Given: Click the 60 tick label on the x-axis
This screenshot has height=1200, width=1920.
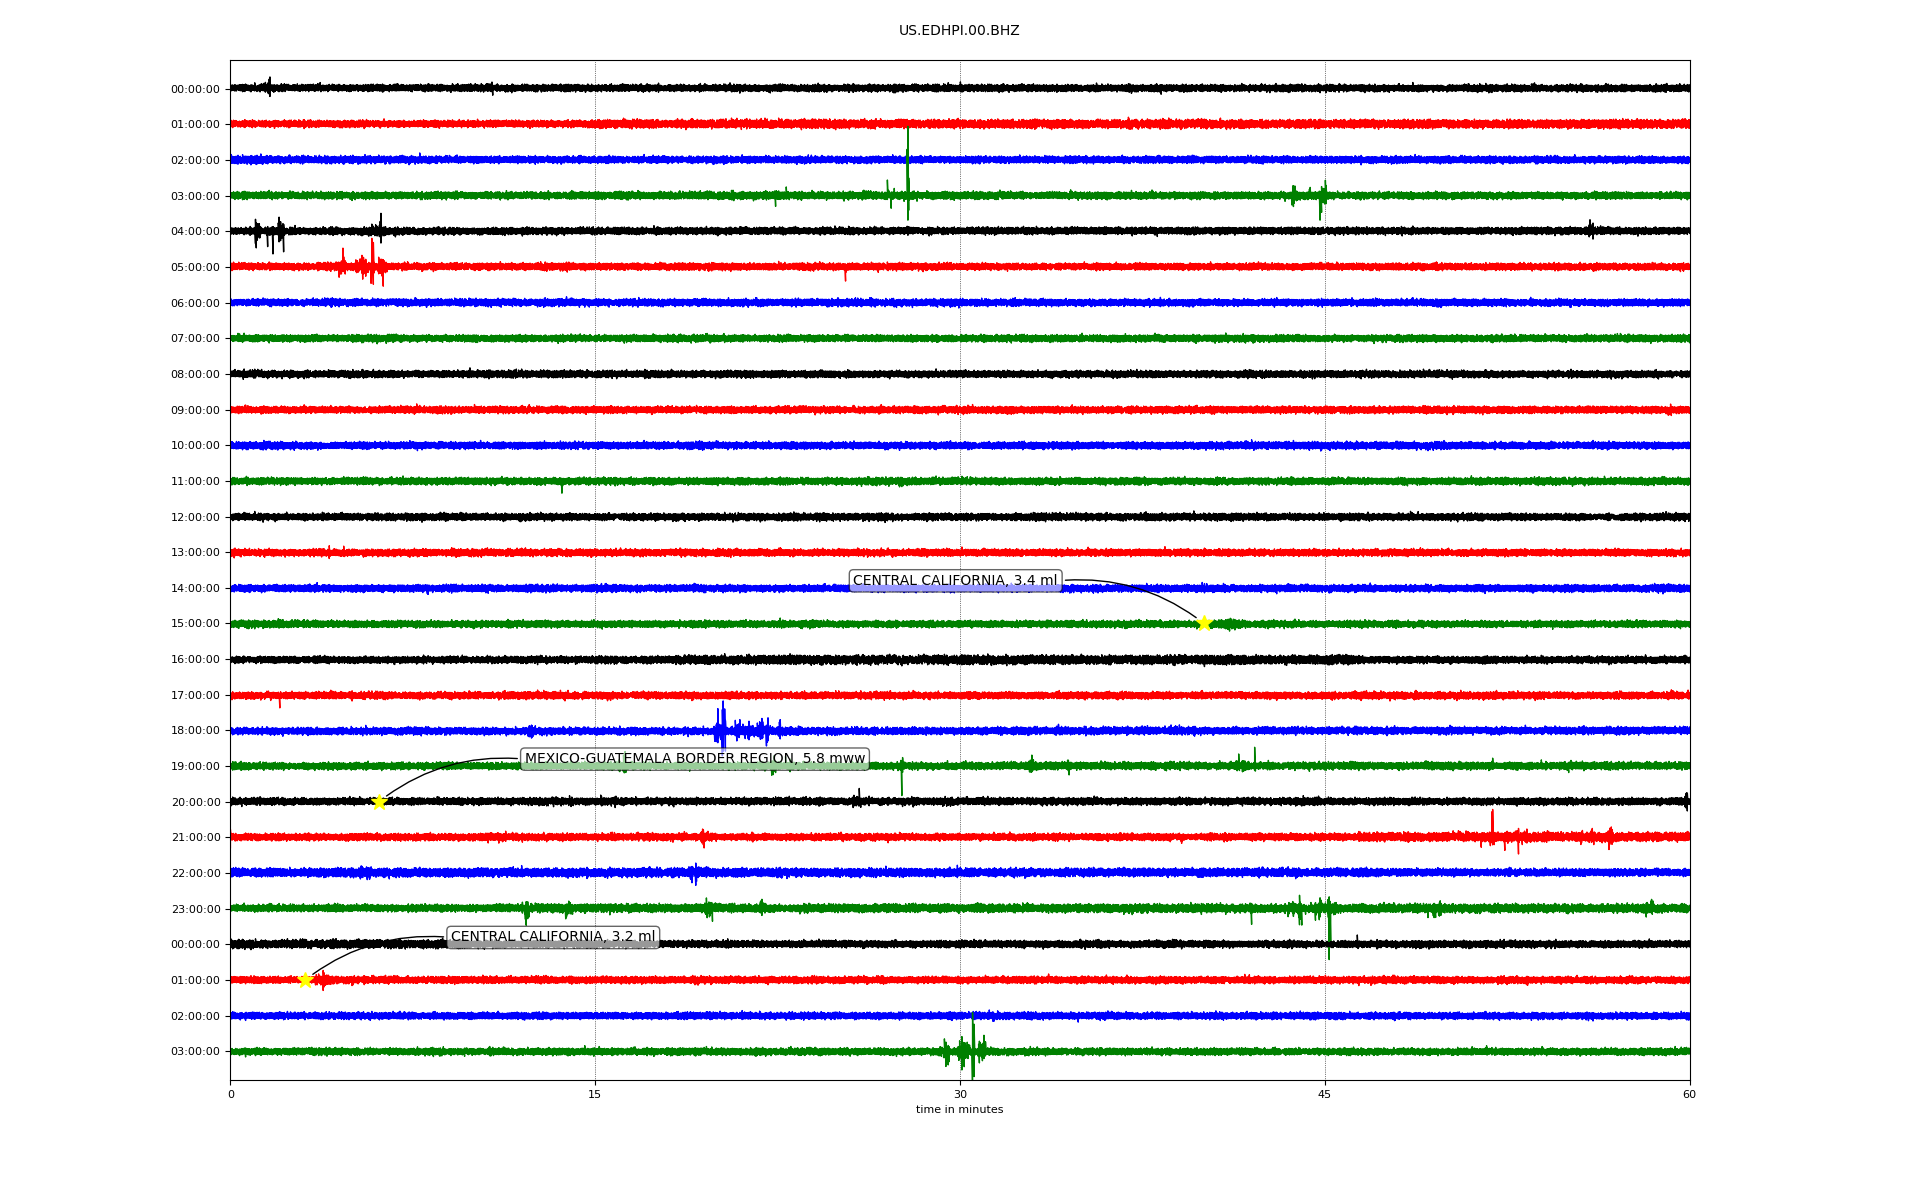Looking at the screenshot, I should pyautogui.click(x=1689, y=1094).
